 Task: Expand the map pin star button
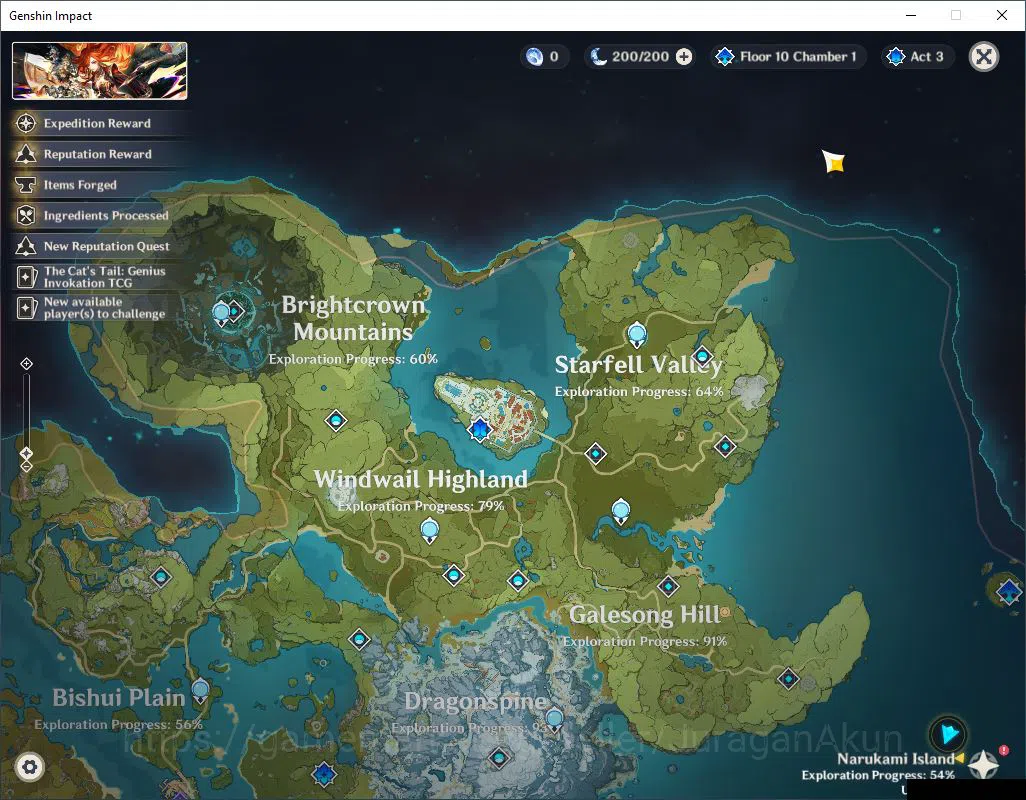pyautogui.click(x=983, y=764)
